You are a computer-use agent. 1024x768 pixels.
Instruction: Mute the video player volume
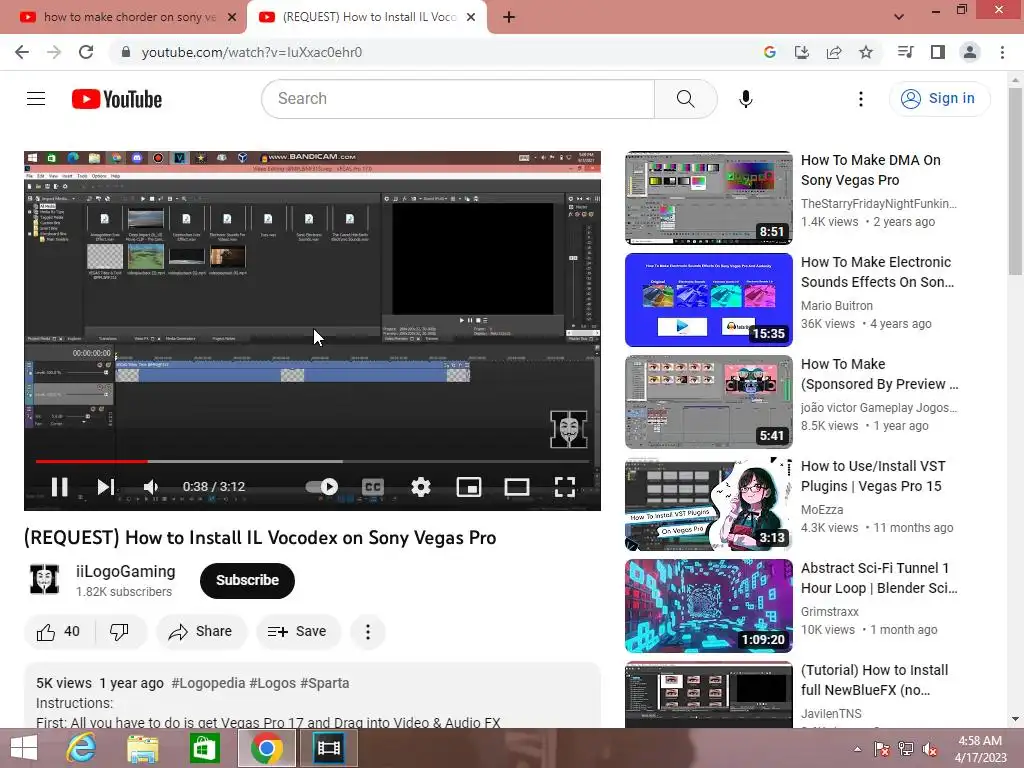151,487
